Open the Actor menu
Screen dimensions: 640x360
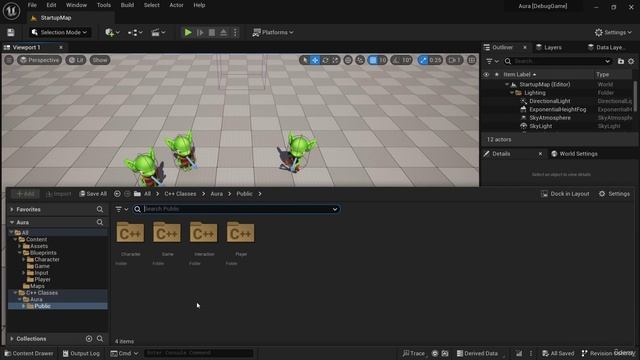tap(176, 5)
